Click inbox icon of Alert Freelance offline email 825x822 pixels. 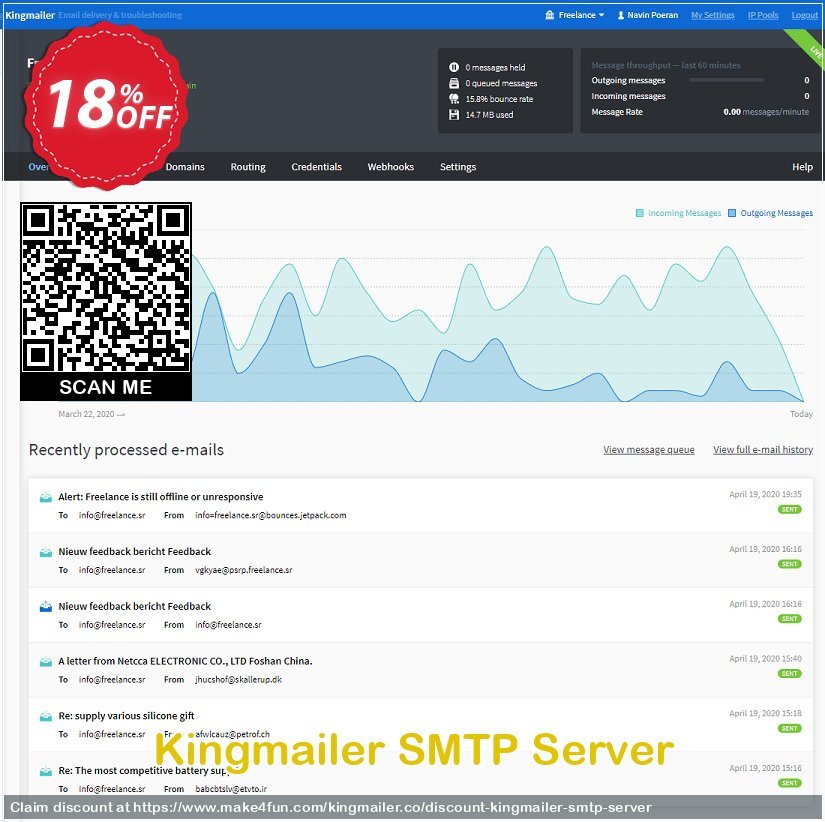coord(46,497)
